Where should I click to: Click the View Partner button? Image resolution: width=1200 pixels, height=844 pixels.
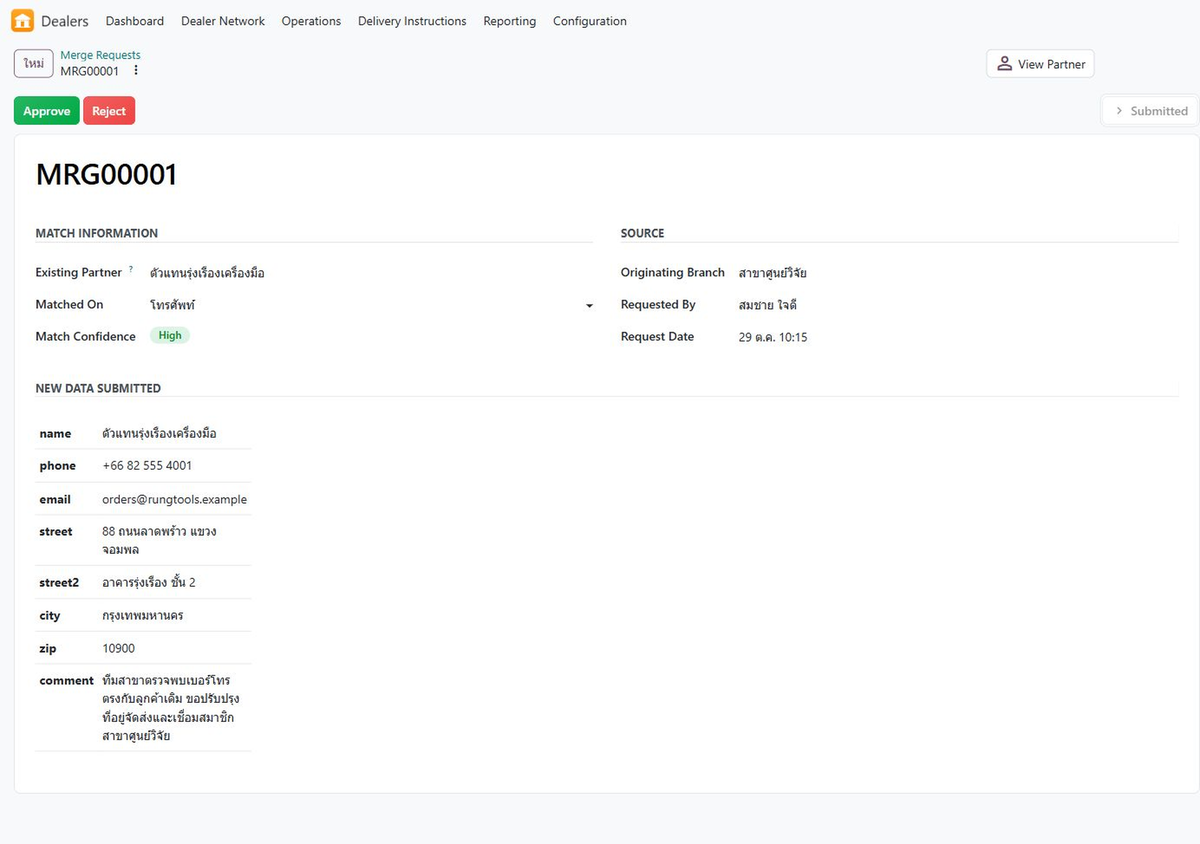[x=1041, y=64]
